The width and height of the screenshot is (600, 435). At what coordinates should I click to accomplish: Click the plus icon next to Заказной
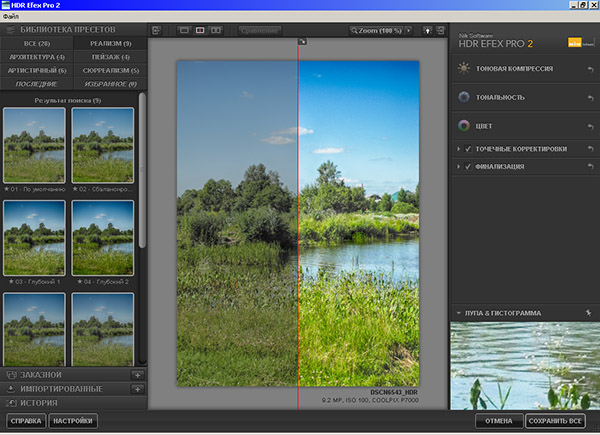tap(137, 374)
